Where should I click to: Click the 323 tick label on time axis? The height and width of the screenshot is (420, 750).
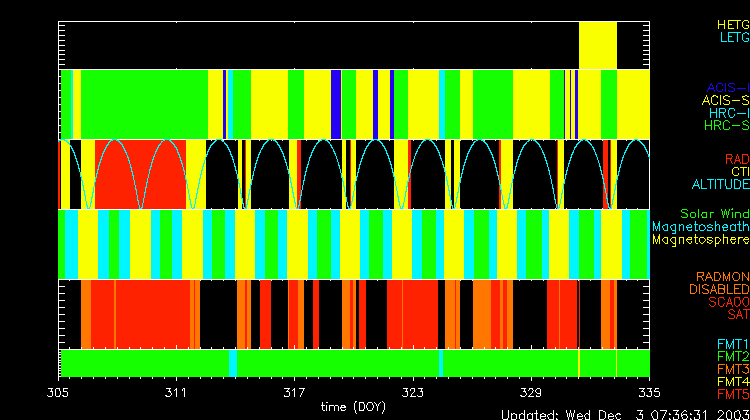pos(413,392)
